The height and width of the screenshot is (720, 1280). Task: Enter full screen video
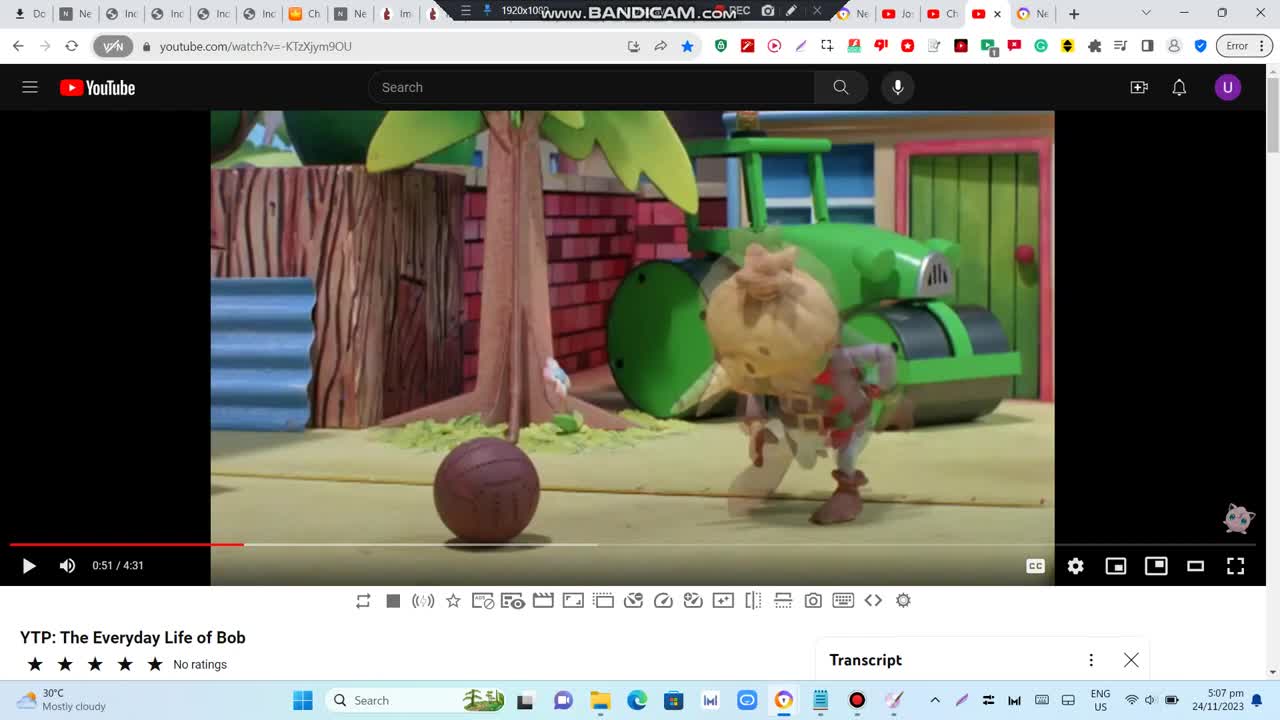pyautogui.click(x=1235, y=566)
